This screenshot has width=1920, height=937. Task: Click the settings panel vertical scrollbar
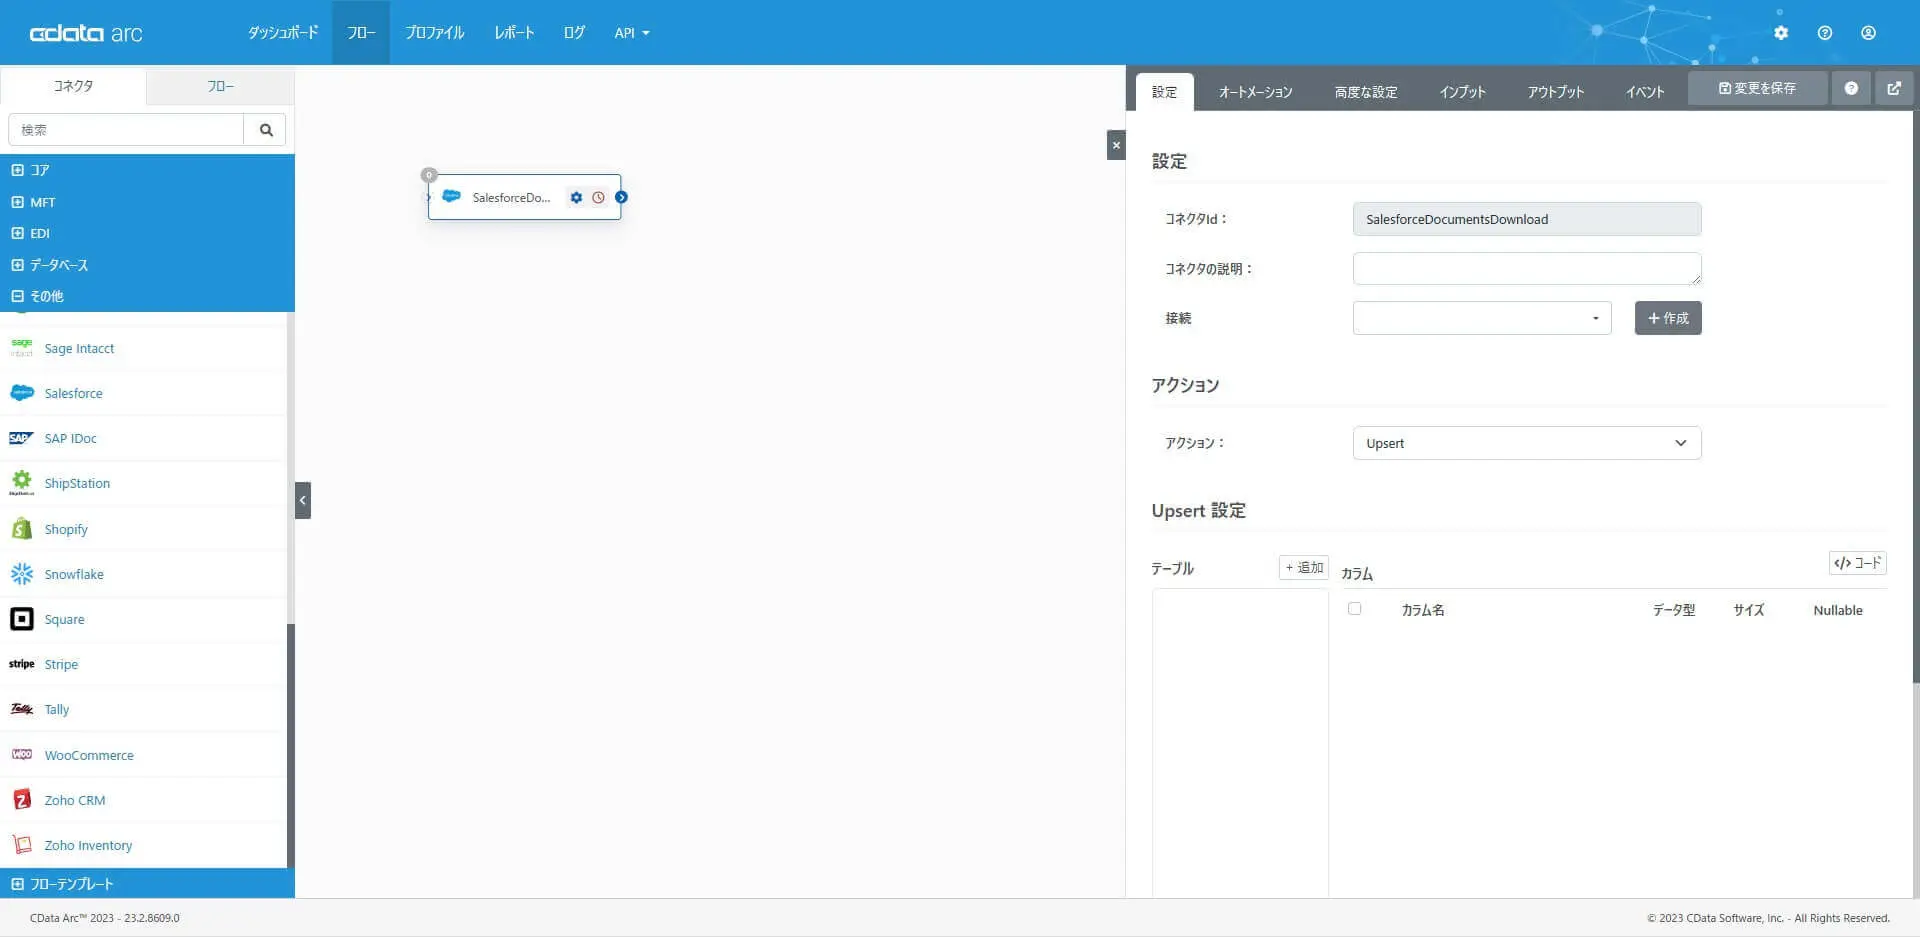(x=1916, y=397)
